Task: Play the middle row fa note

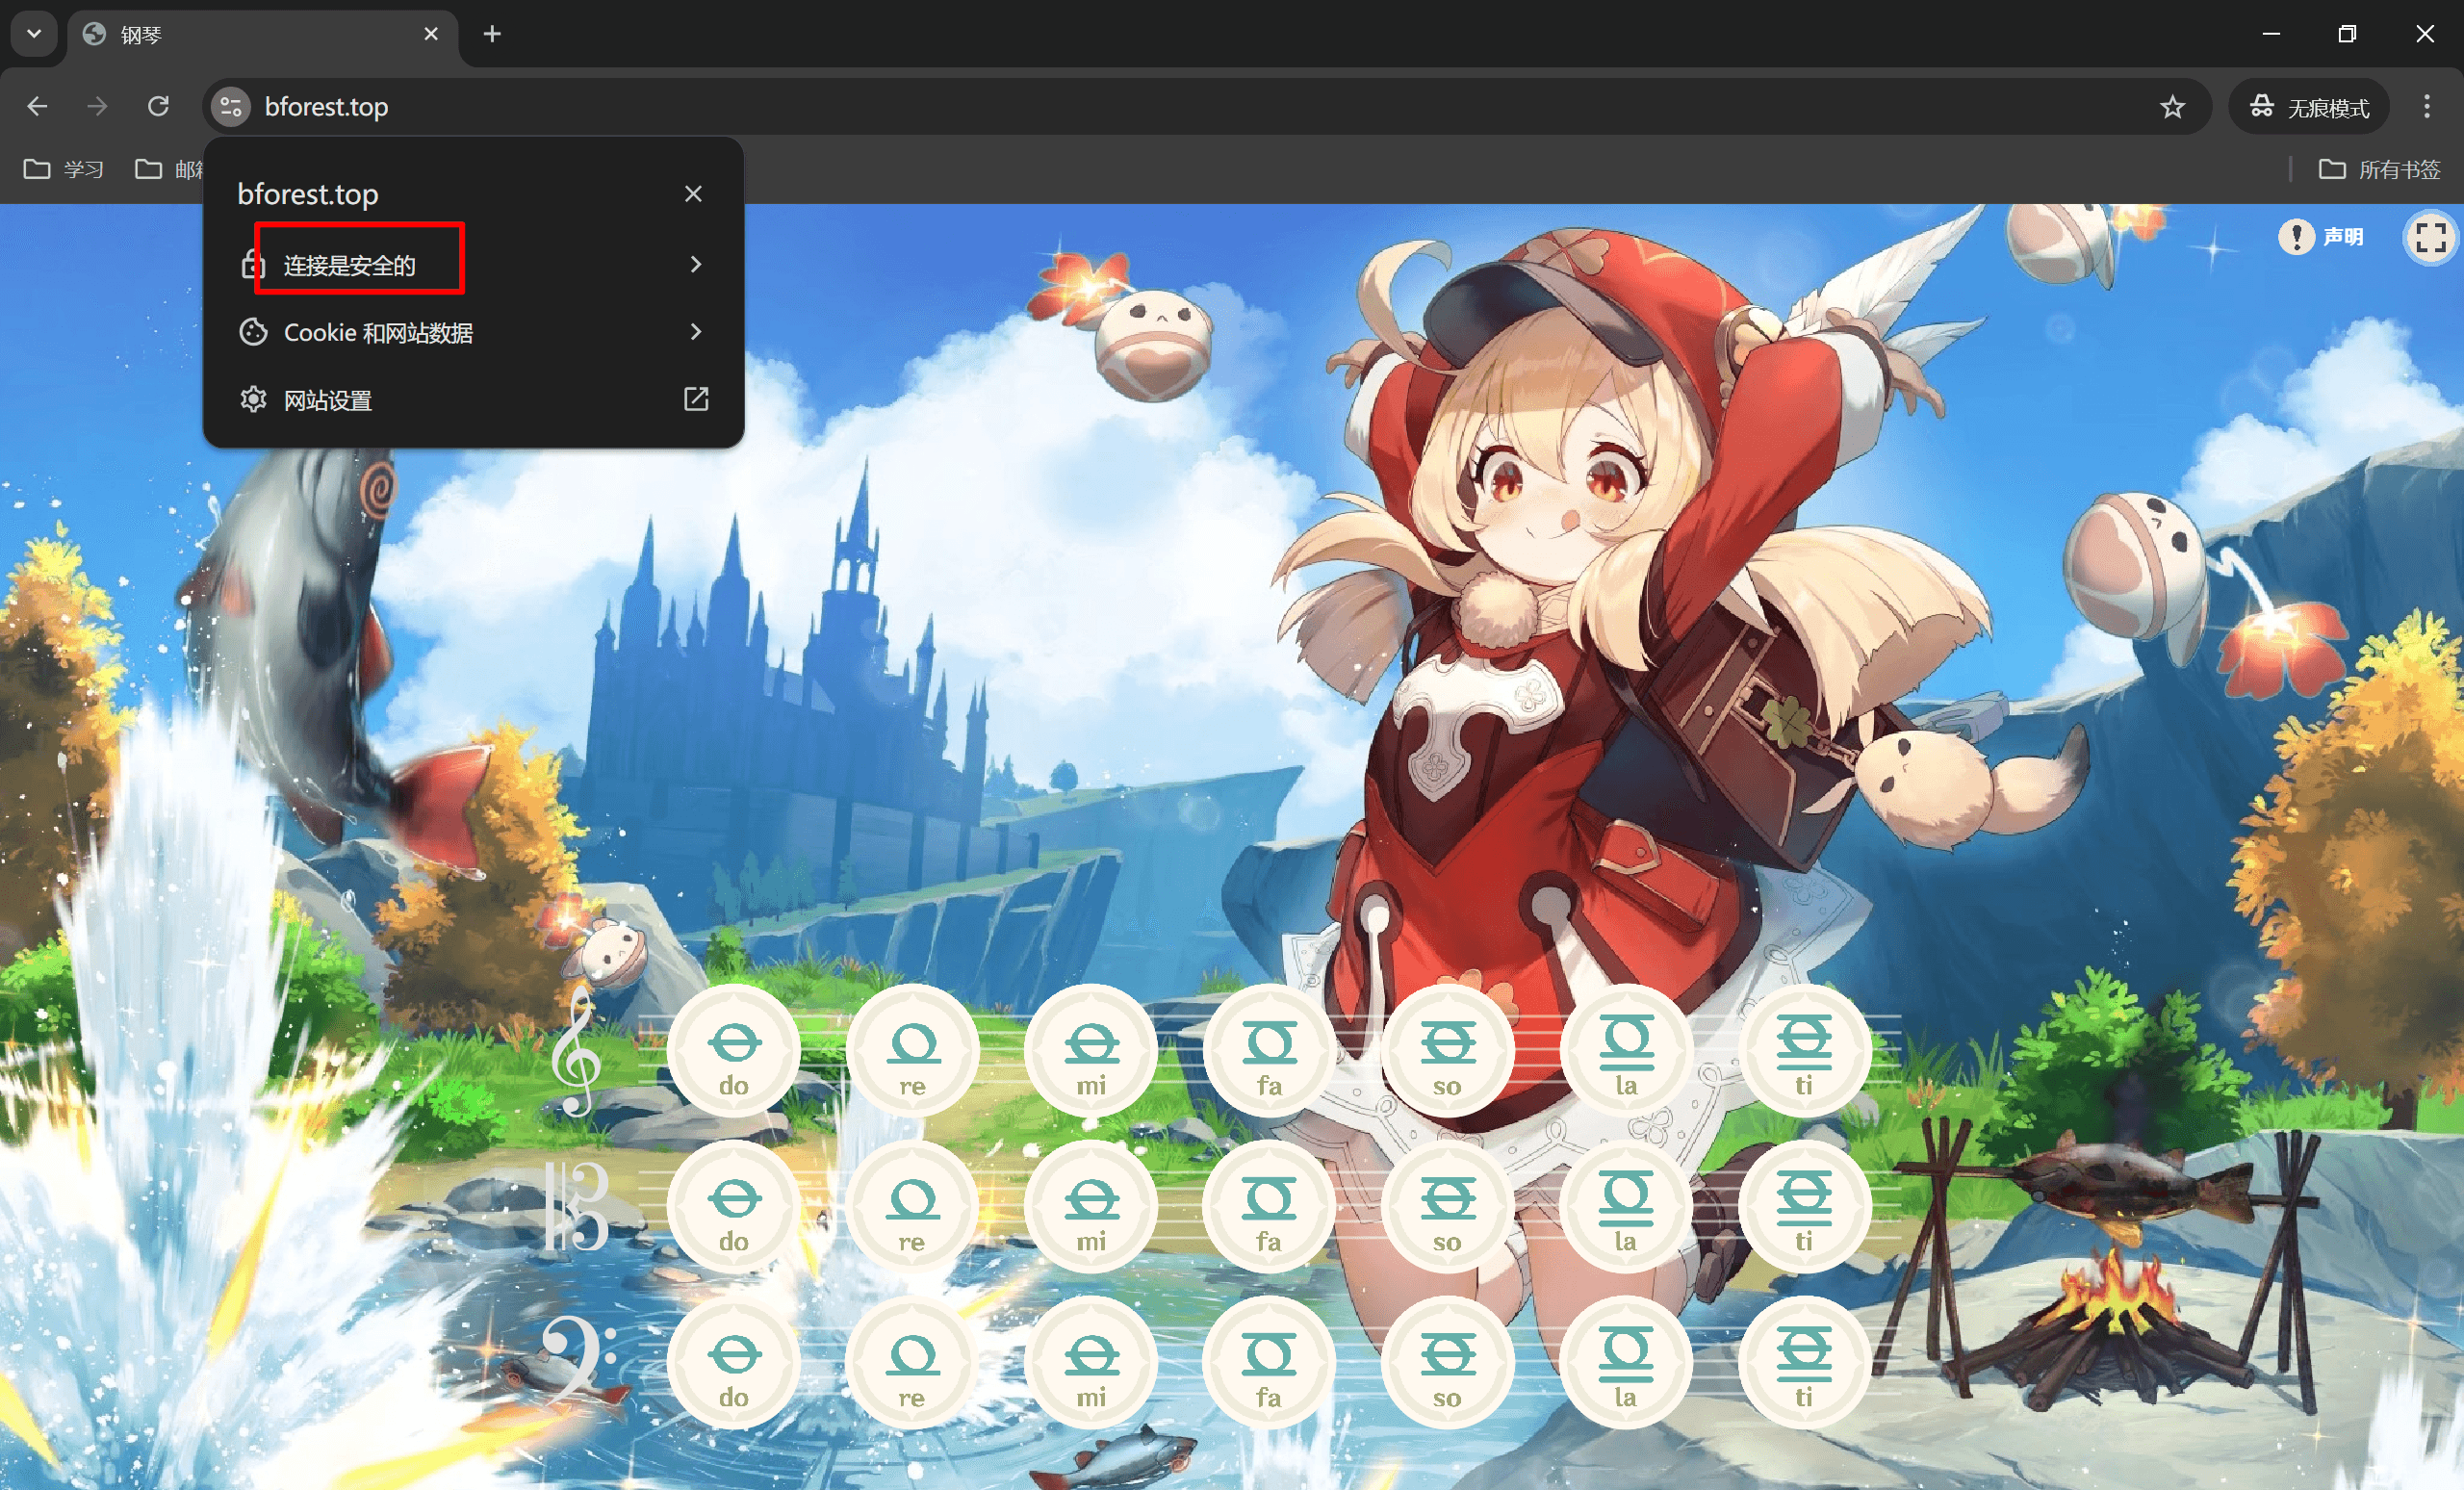Action: (1269, 1206)
